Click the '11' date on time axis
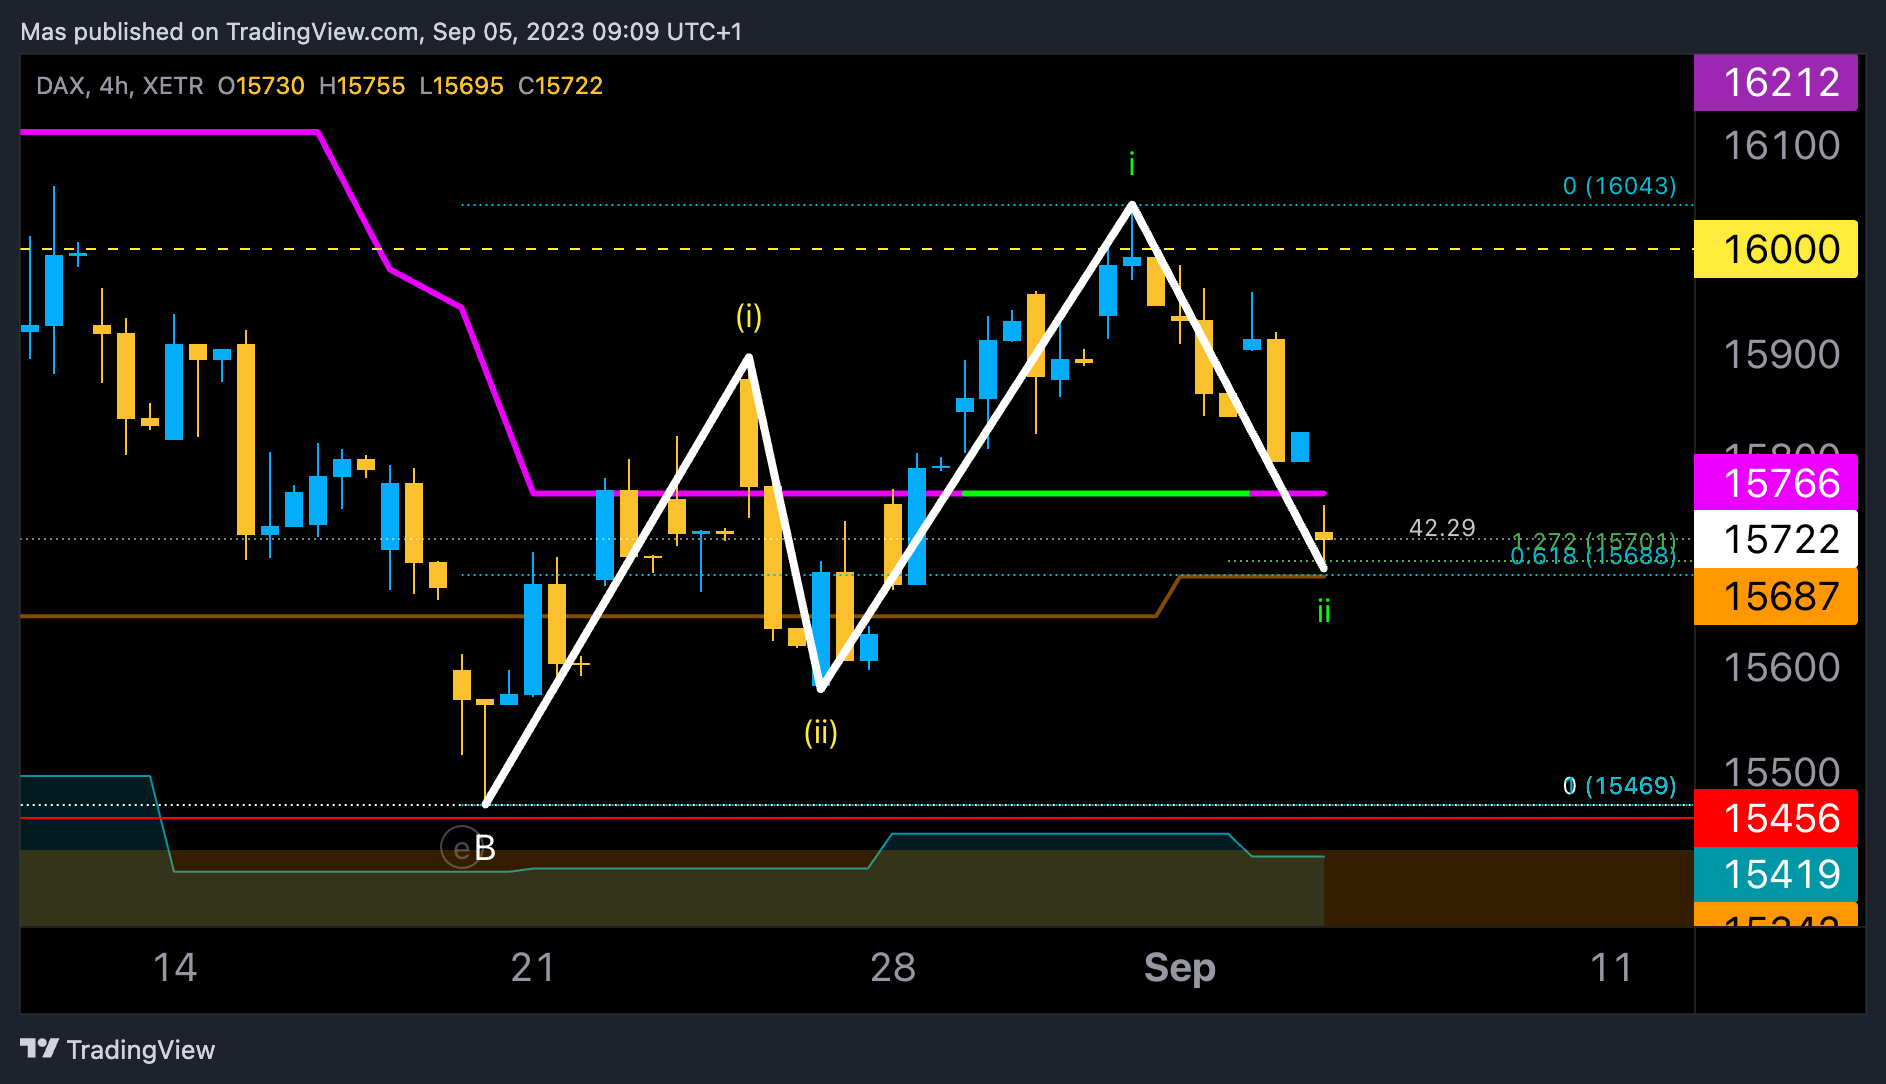Image resolution: width=1886 pixels, height=1084 pixels. (x=1611, y=967)
